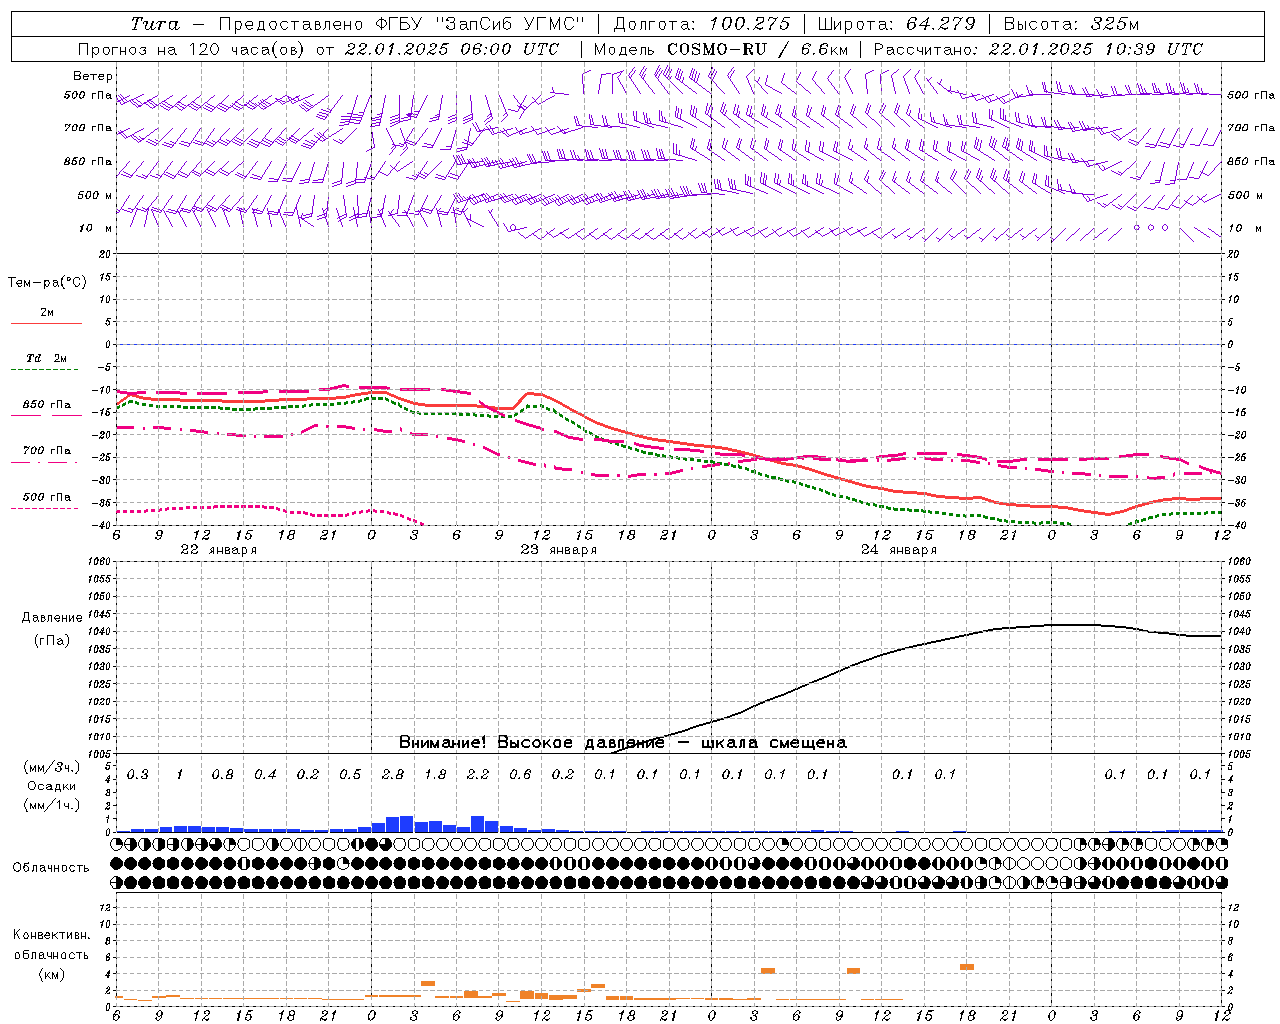Viewport: 1280px width, 1024px height.
Task: Click the "Долгота: 100.275" header field
Action: click(x=701, y=24)
